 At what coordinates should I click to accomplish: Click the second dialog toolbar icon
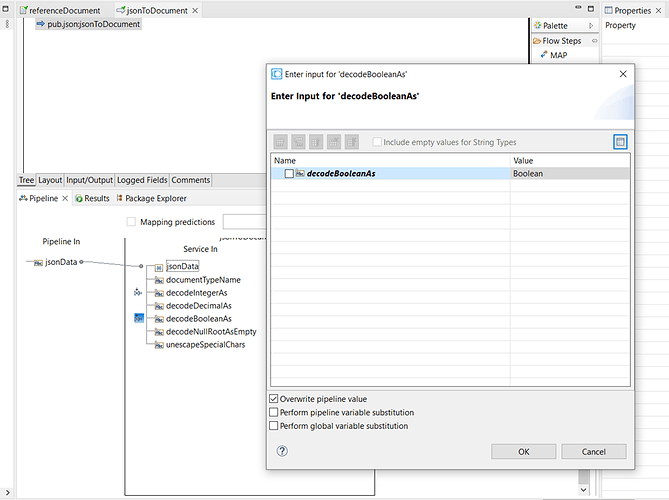(x=298, y=142)
